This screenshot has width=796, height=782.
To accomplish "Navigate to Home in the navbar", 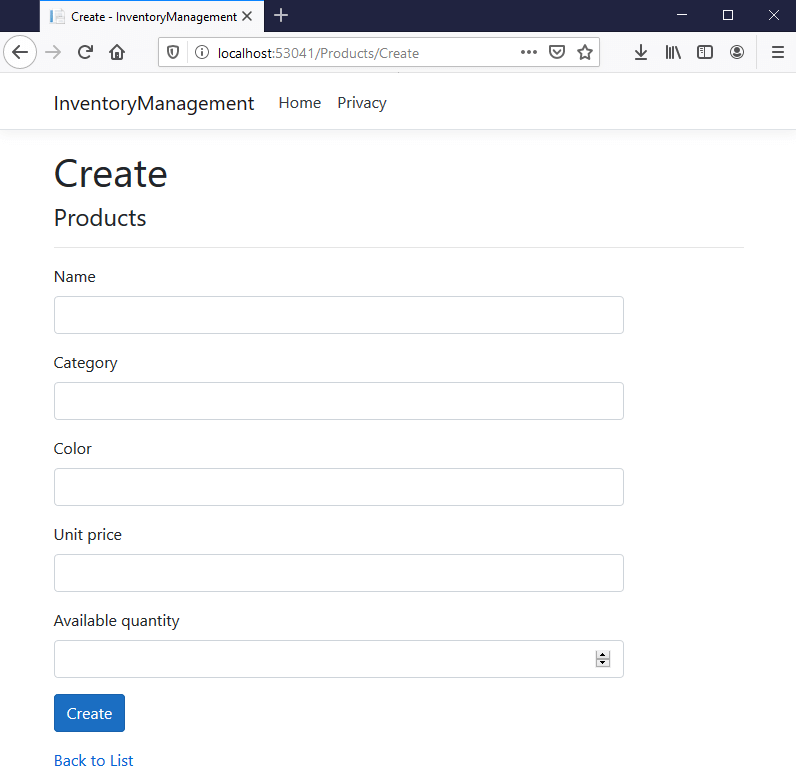I will [x=299, y=103].
